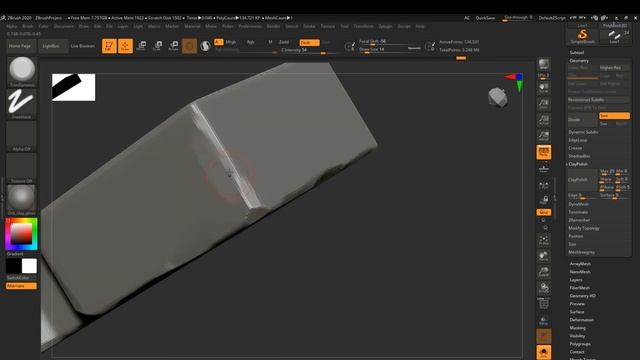
Task: Toggle Draw mode button
Action: coord(125,46)
